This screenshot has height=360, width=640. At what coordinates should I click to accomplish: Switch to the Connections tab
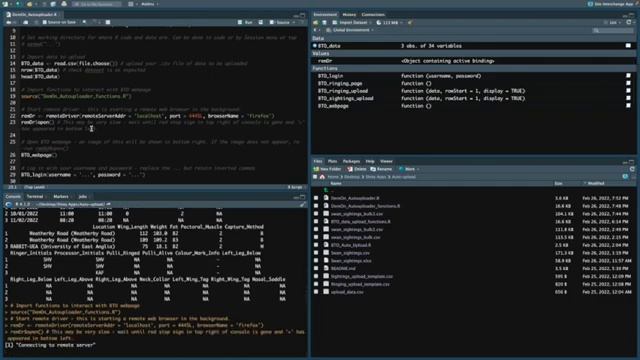tap(373, 14)
